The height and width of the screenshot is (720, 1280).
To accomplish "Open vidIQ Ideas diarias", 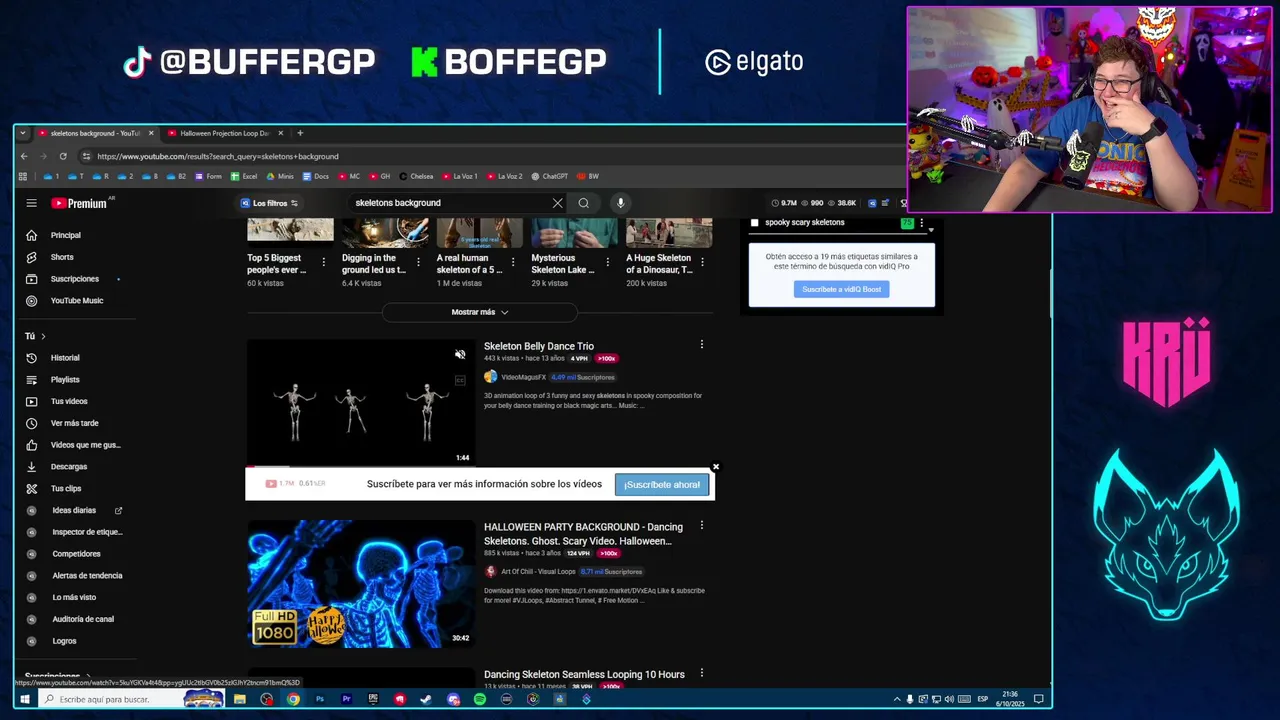I will (74, 510).
